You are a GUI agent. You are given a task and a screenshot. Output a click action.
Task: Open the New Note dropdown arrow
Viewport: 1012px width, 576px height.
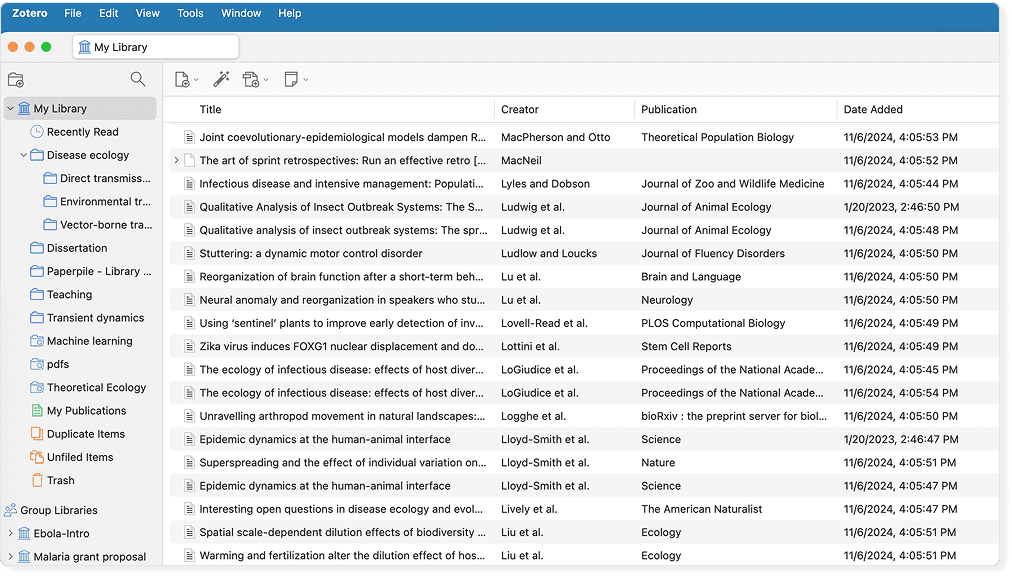coord(306,80)
